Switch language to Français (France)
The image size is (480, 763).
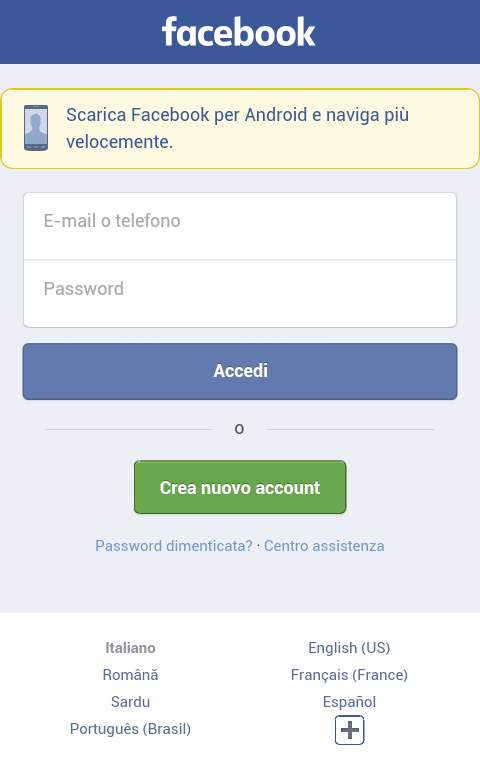(350, 675)
